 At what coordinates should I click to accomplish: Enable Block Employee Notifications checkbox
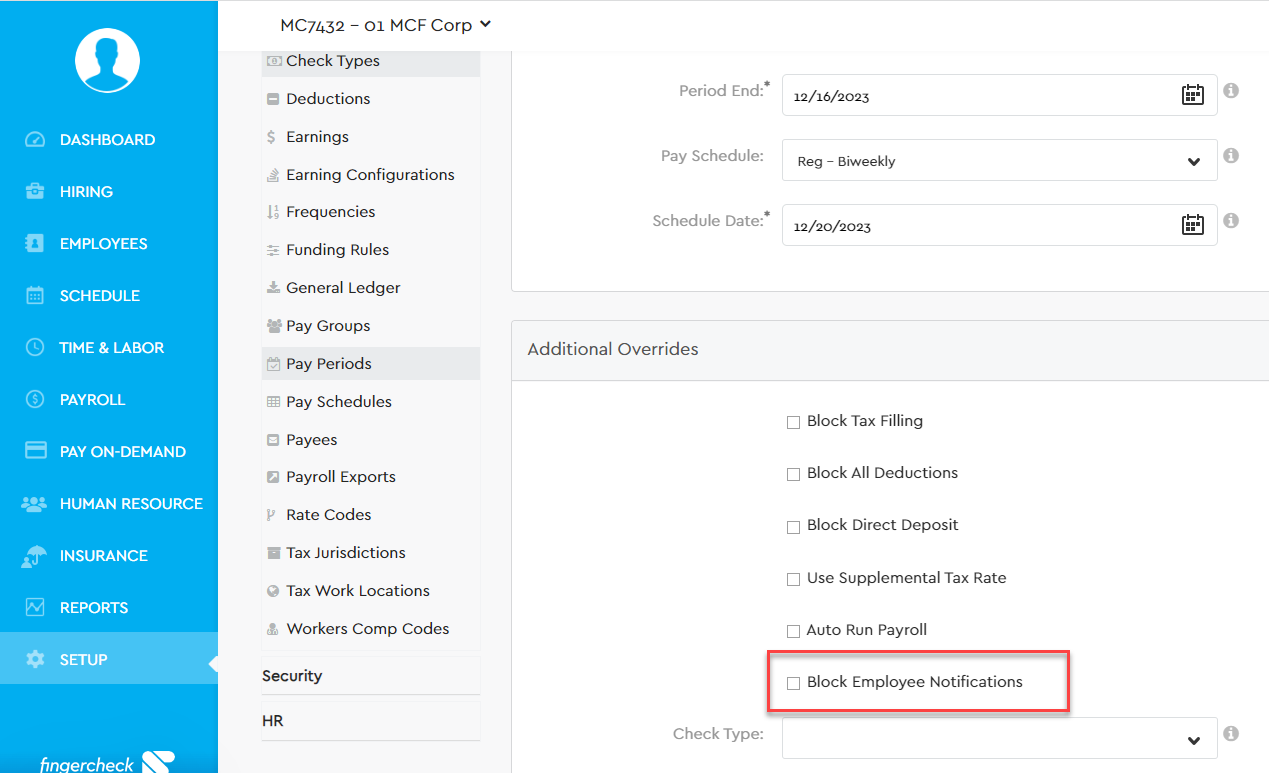point(794,683)
